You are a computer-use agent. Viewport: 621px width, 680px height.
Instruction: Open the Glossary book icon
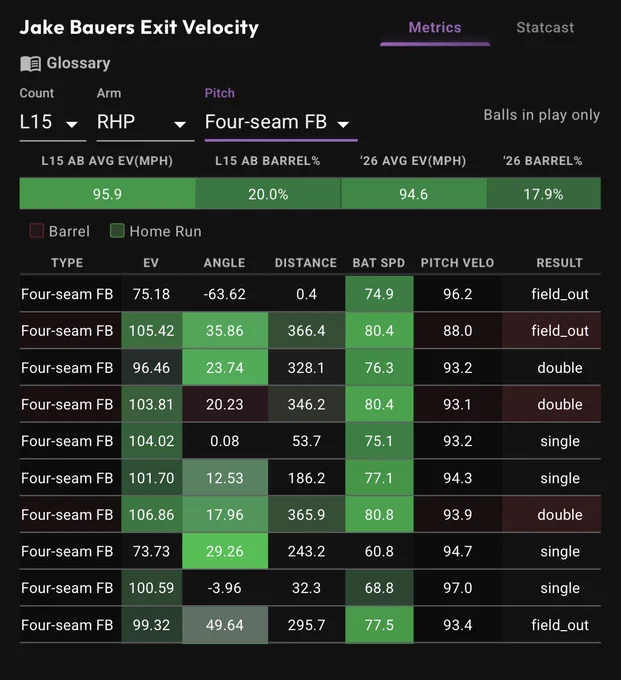click(30, 64)
